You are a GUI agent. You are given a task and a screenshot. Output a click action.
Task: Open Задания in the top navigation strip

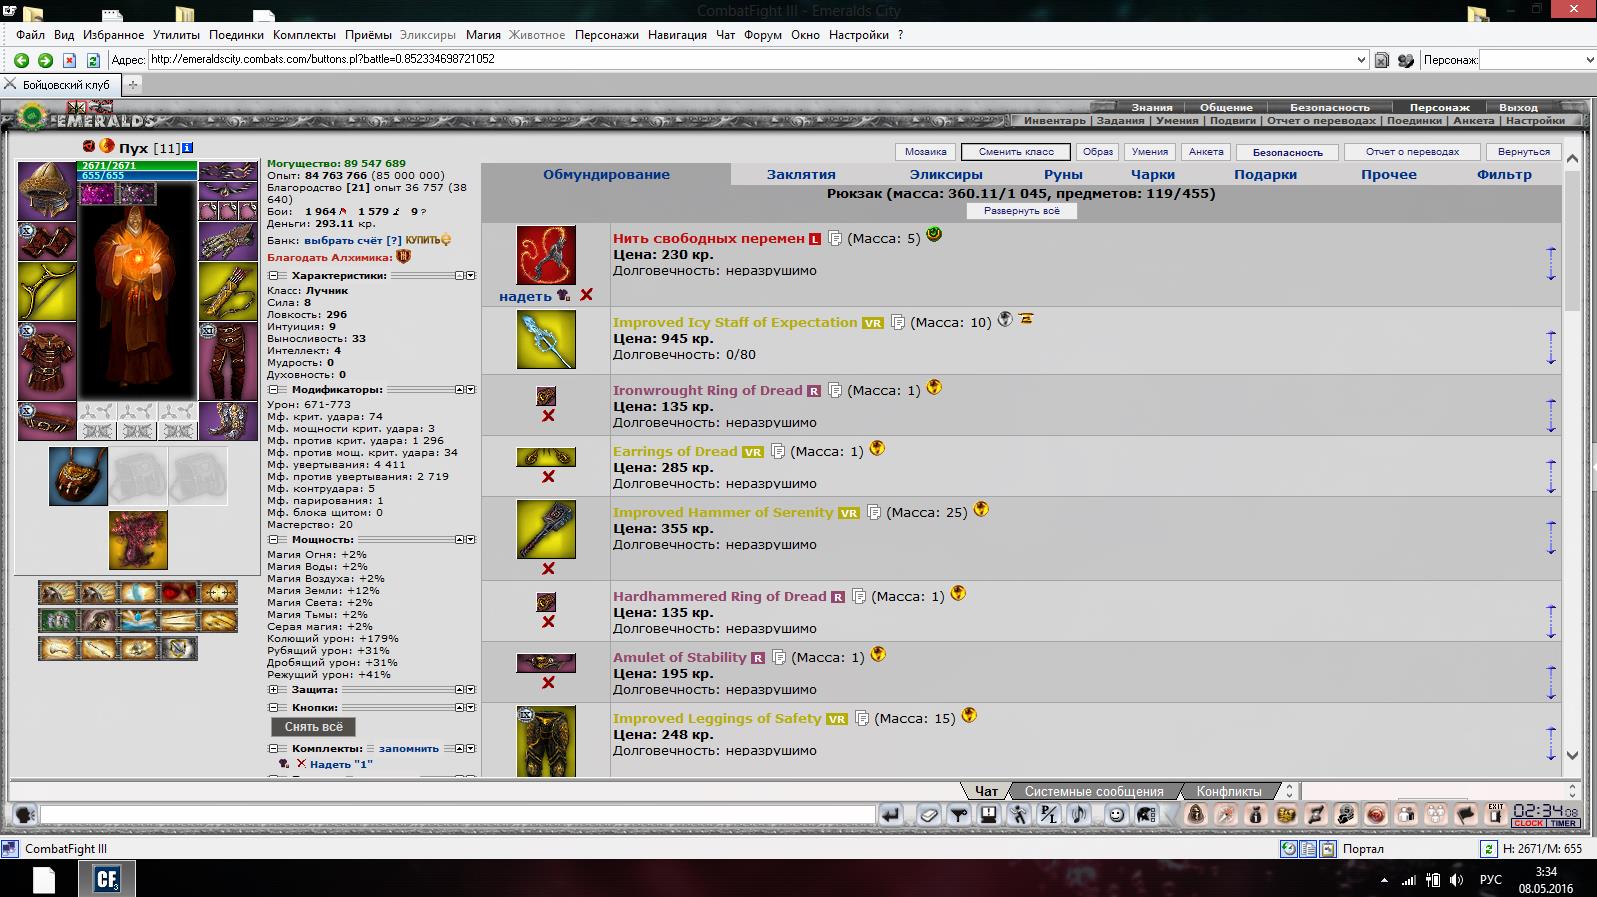(x=1120, y=120)
